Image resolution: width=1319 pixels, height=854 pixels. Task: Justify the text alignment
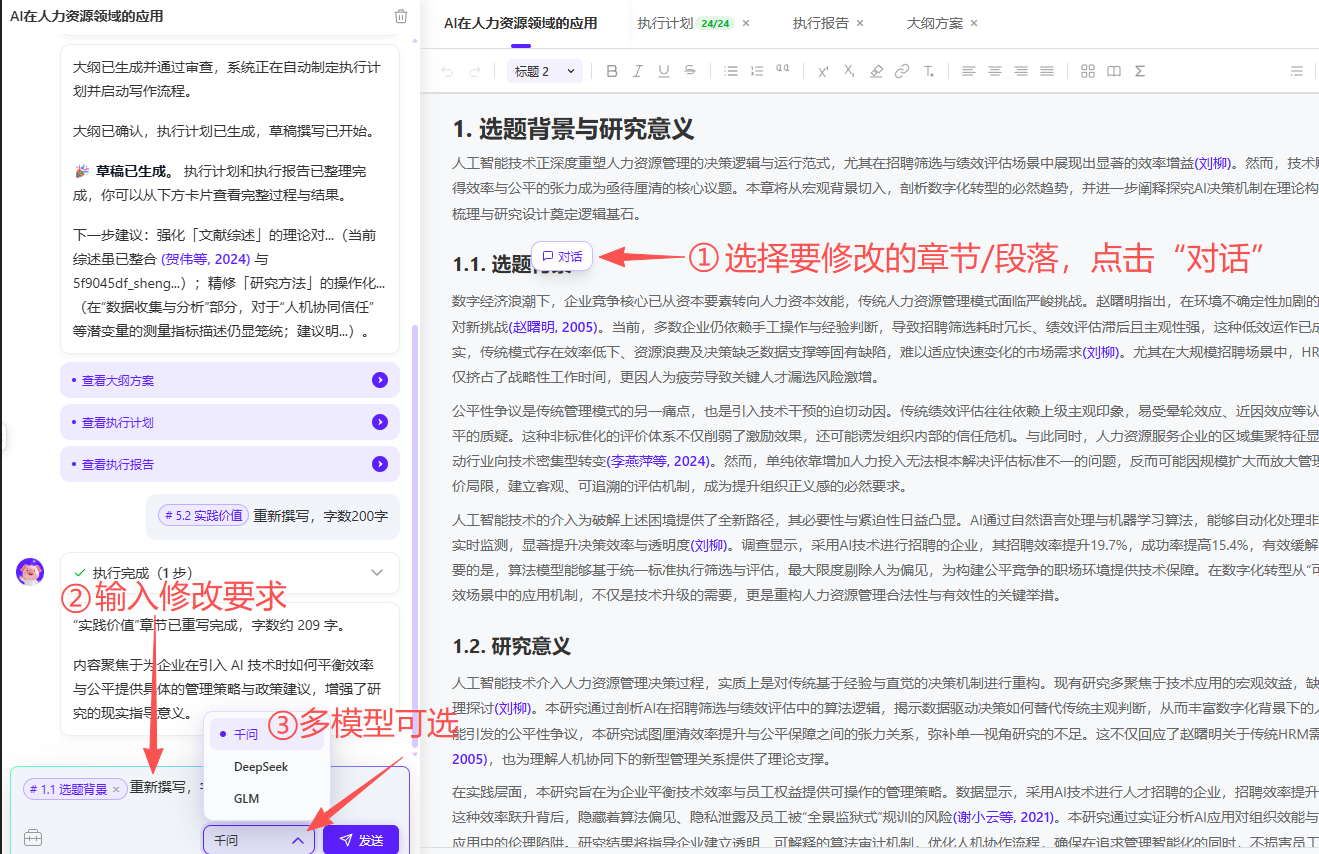pyautogui.click(x=1046, y=71)
